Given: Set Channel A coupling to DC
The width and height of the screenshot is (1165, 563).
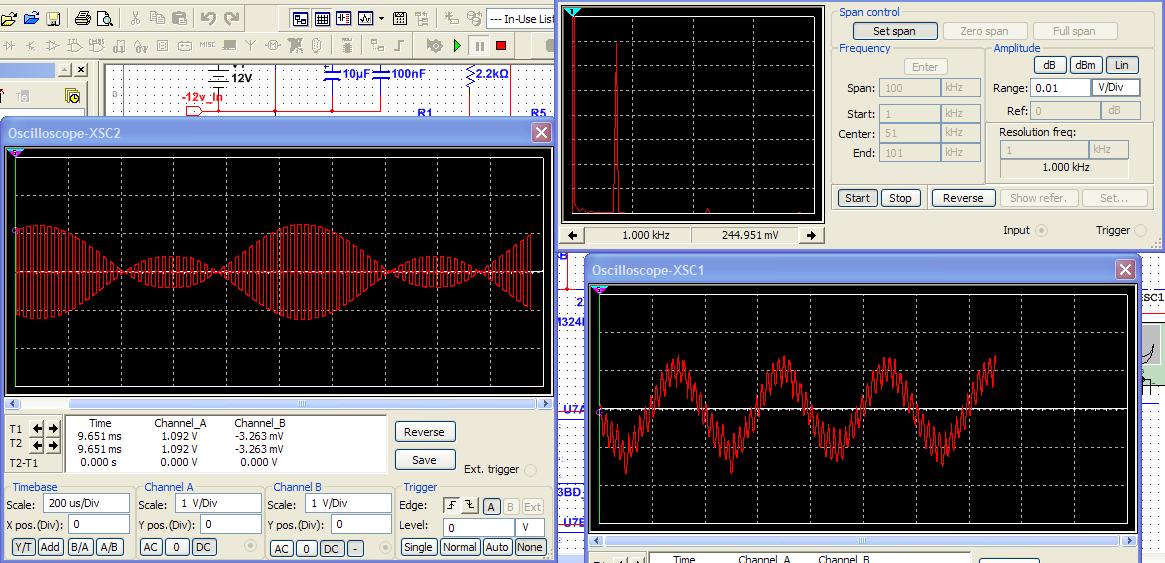Looking at the screenshot, I should (202, 547).
